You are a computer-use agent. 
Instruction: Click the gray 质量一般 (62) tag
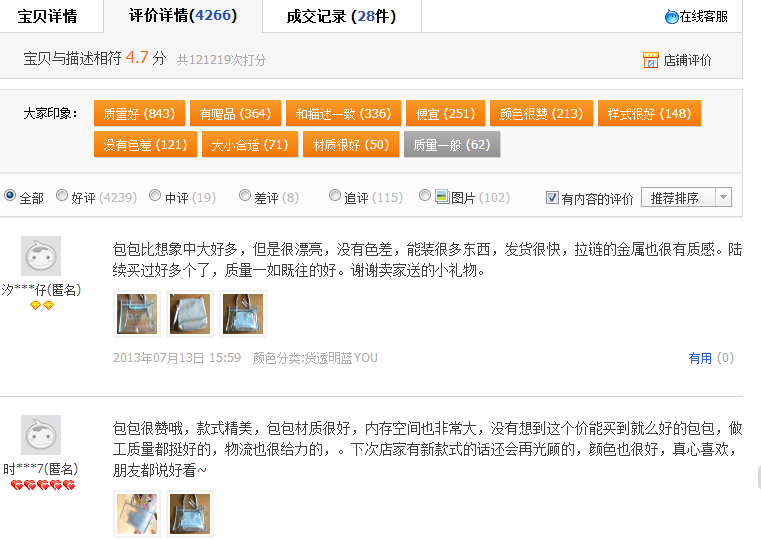pos(452,145)
